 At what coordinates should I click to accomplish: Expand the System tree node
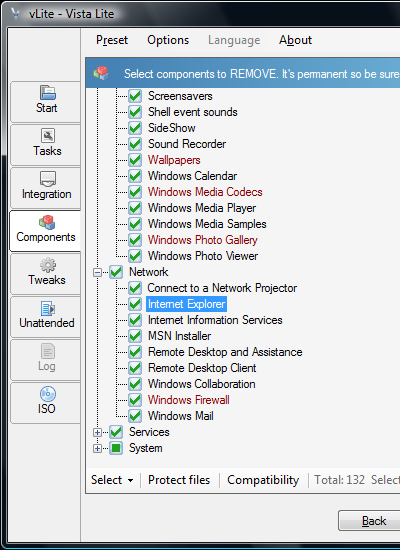(x=98, y=448)
